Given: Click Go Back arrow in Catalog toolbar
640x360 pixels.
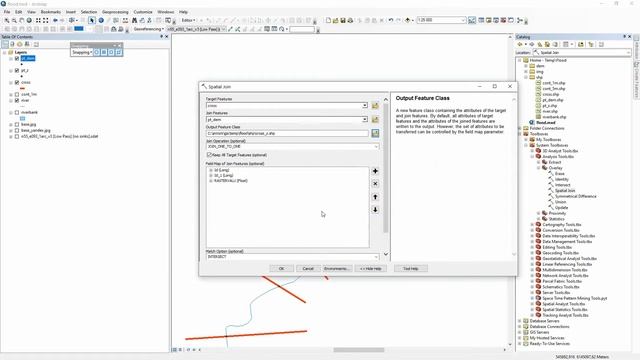Looking at the screenshot, I should (520, 44).
